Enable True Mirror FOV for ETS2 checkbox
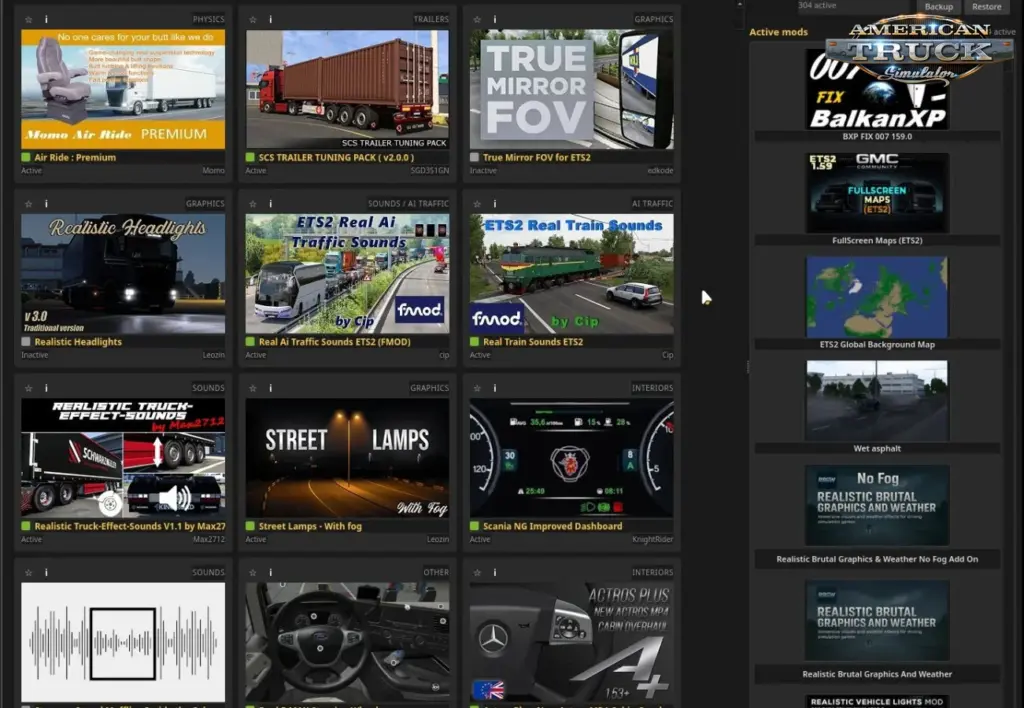1024x708 pixels. coord(475,157)
